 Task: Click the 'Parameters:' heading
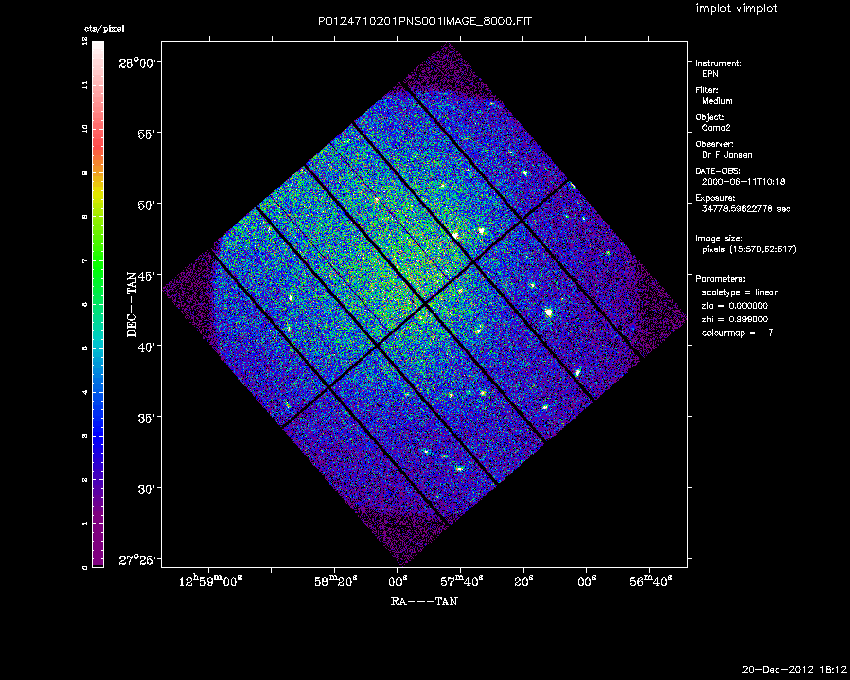pos(720,279)
